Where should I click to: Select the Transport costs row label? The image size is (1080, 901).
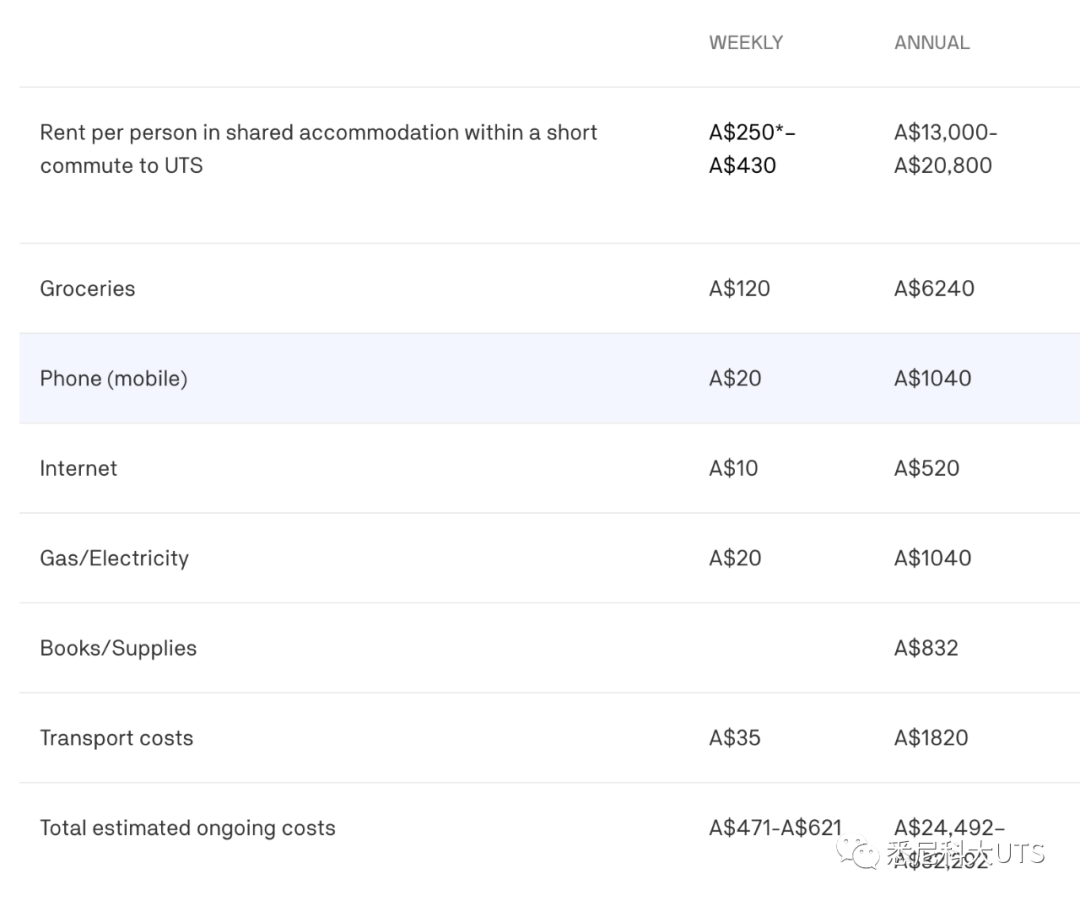coord(116,738)
